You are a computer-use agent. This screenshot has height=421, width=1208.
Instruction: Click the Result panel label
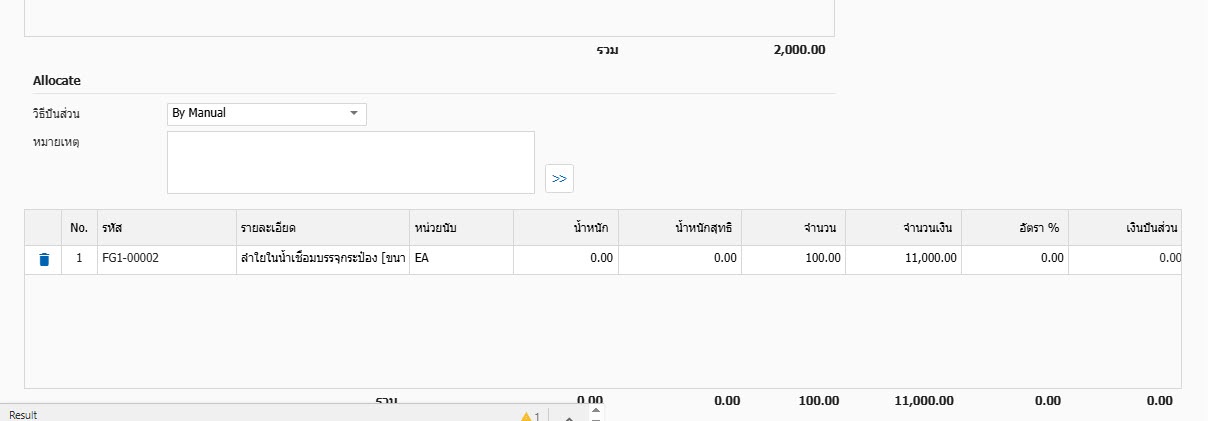coord(23,415)
